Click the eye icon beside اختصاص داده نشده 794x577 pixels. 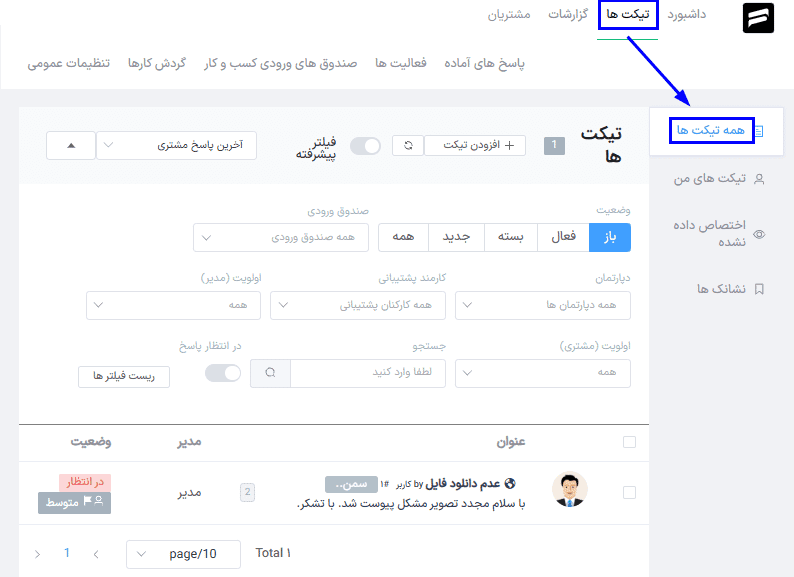[x=759, y=234]
